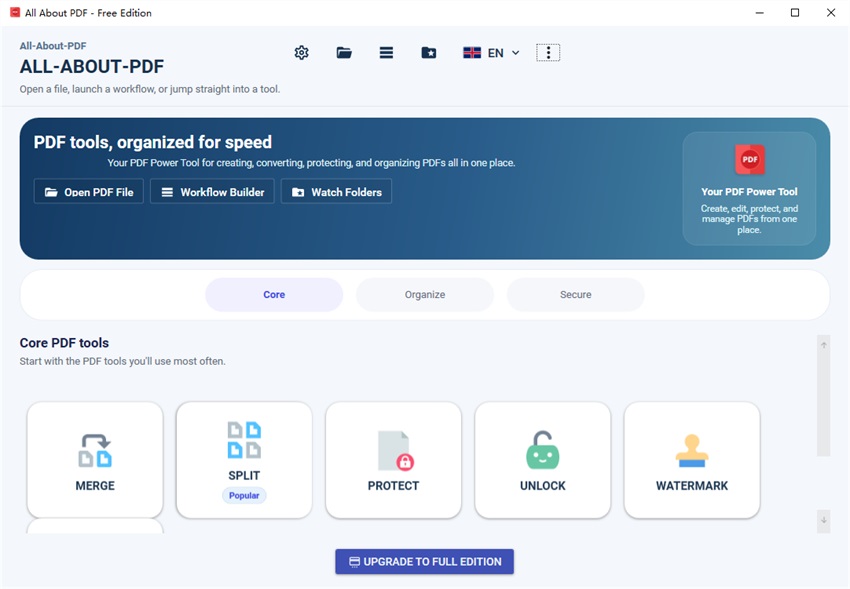This screenshot has width=850, height=589.
Task: Select the SPLIT tool card
Action: (x=244, y=460)
